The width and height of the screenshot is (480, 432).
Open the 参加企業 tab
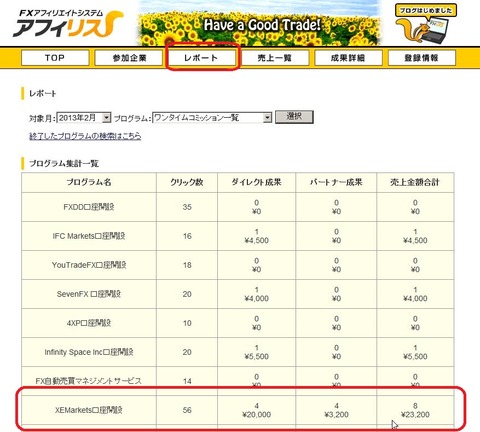click(x=129, y=58)
